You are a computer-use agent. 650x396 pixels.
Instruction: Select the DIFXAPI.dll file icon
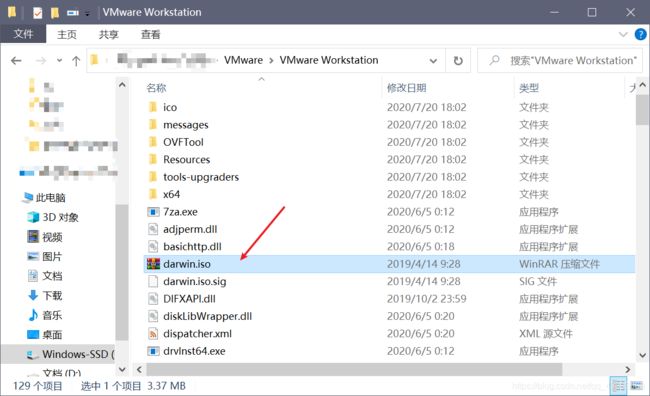point(153,299)
